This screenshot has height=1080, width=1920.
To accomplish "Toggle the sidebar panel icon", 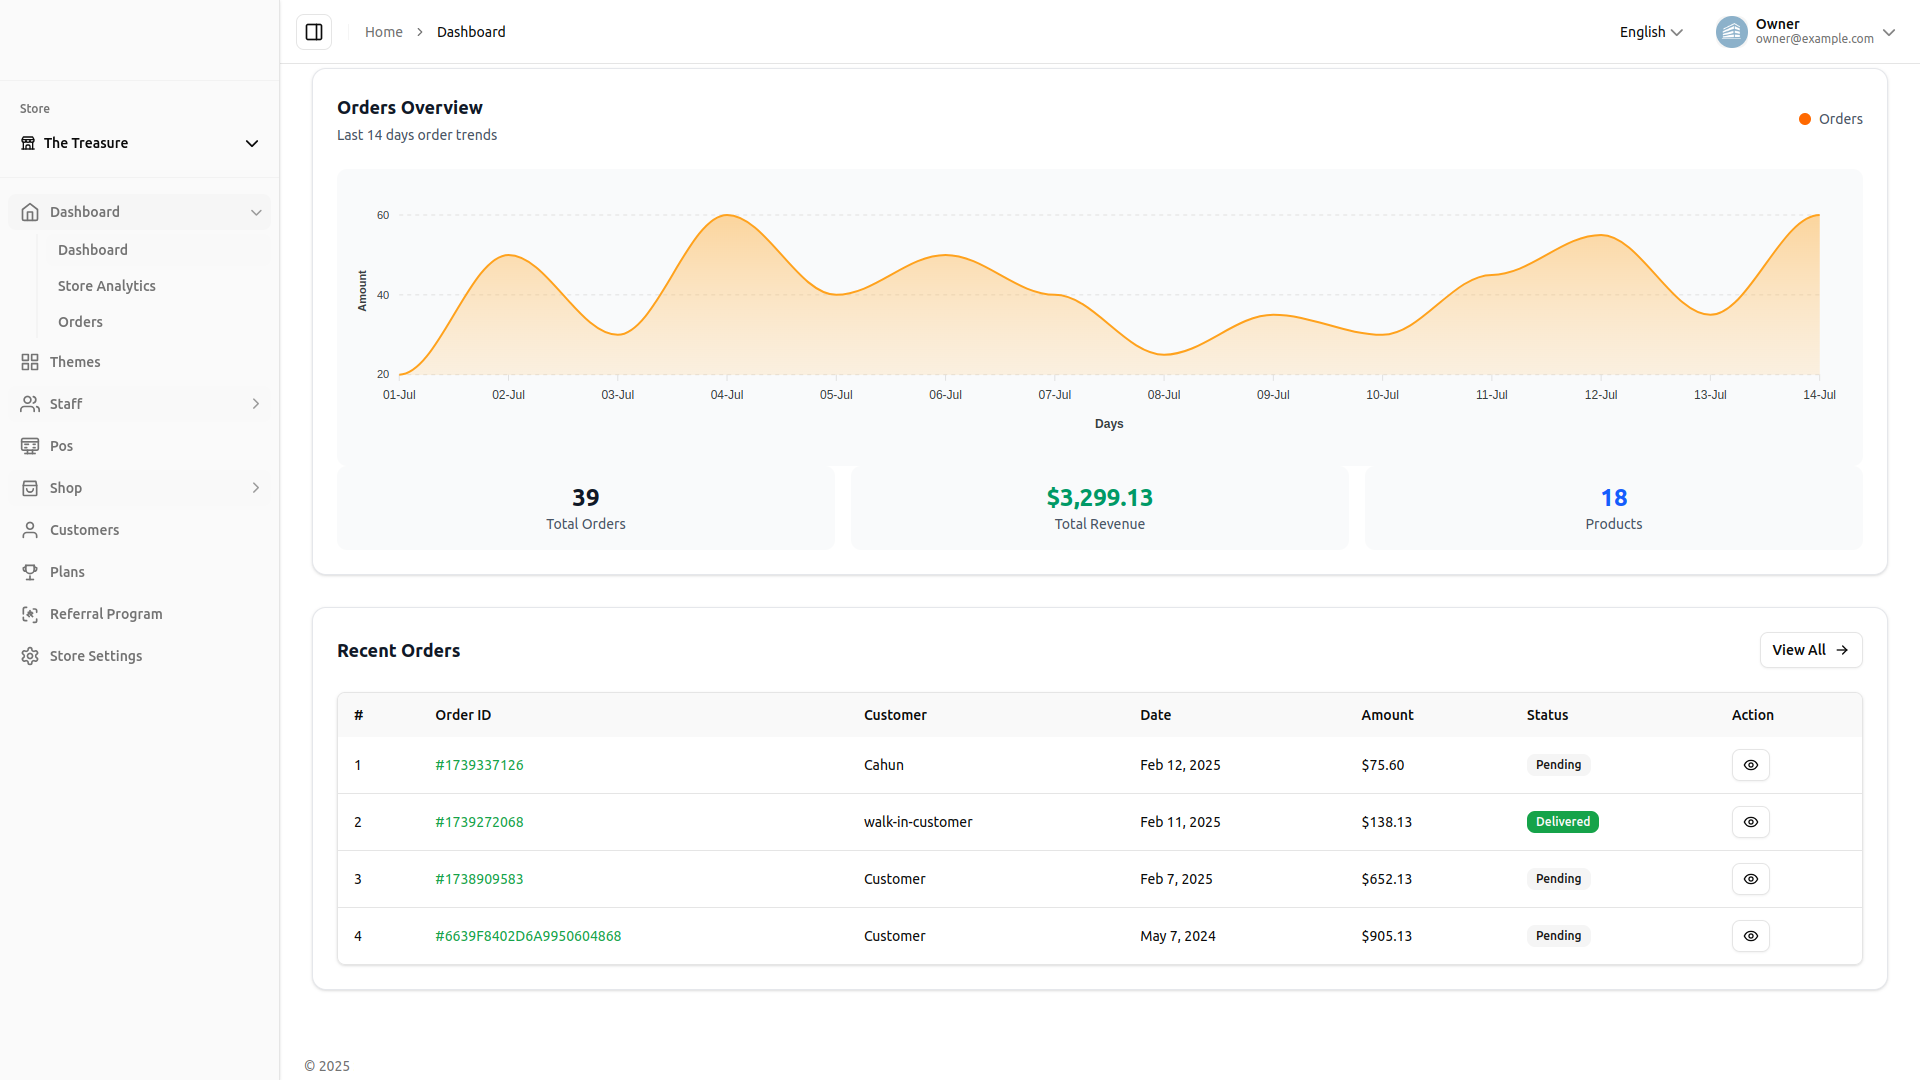I will point(314,32).
